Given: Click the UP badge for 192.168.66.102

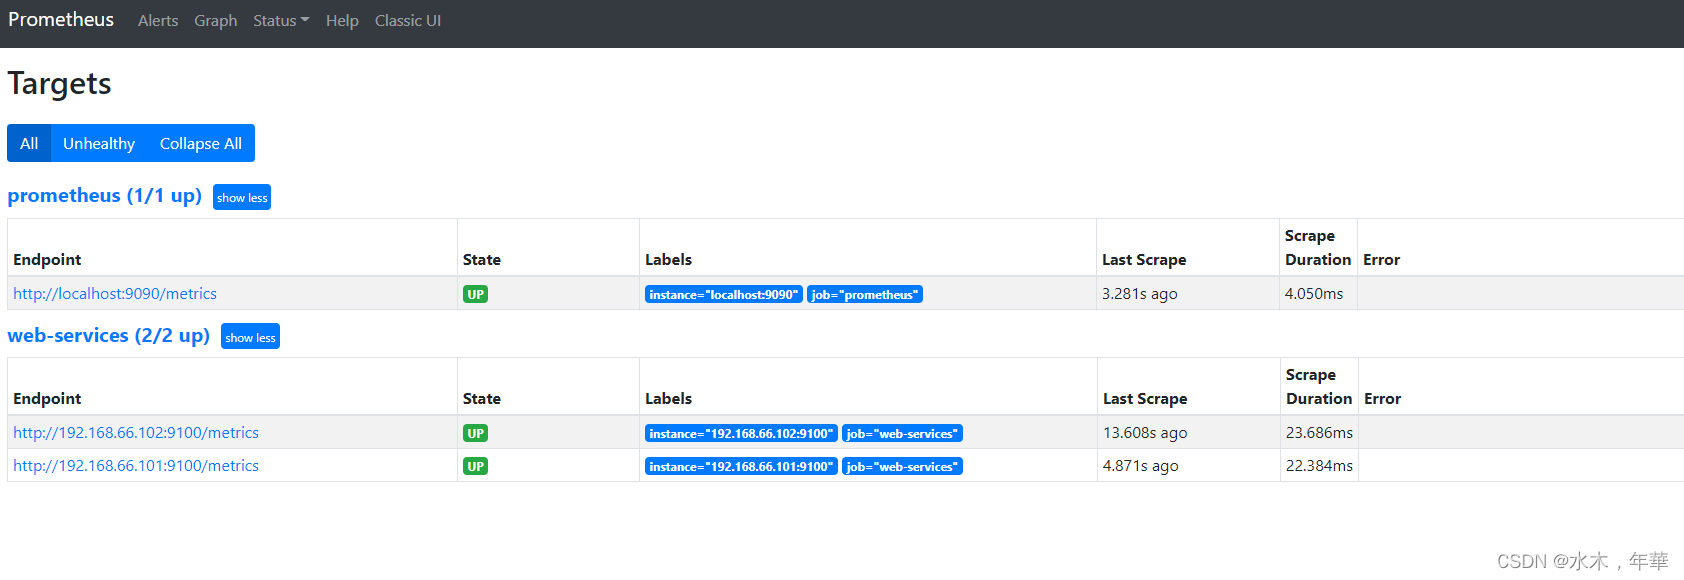Looking at the screenshot, I should (475, 433).
